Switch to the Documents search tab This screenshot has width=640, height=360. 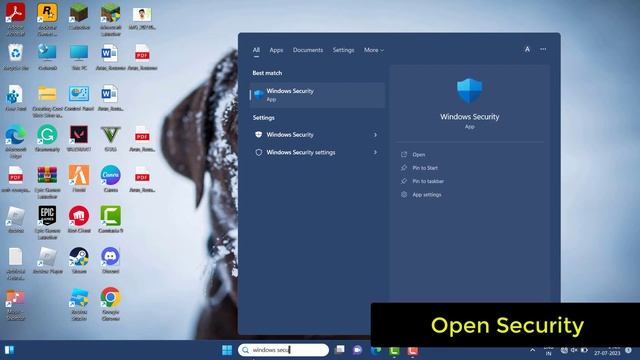308,50
